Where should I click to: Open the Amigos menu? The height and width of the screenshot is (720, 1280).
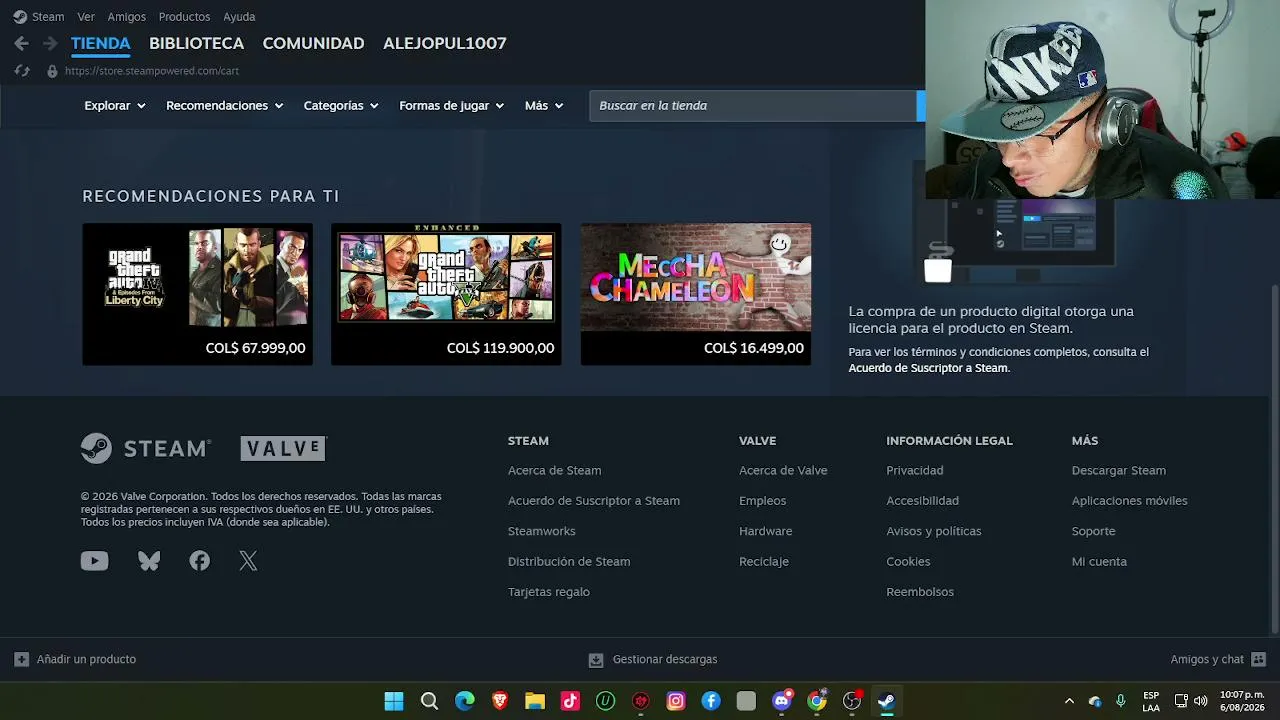[x=127, y=17]
